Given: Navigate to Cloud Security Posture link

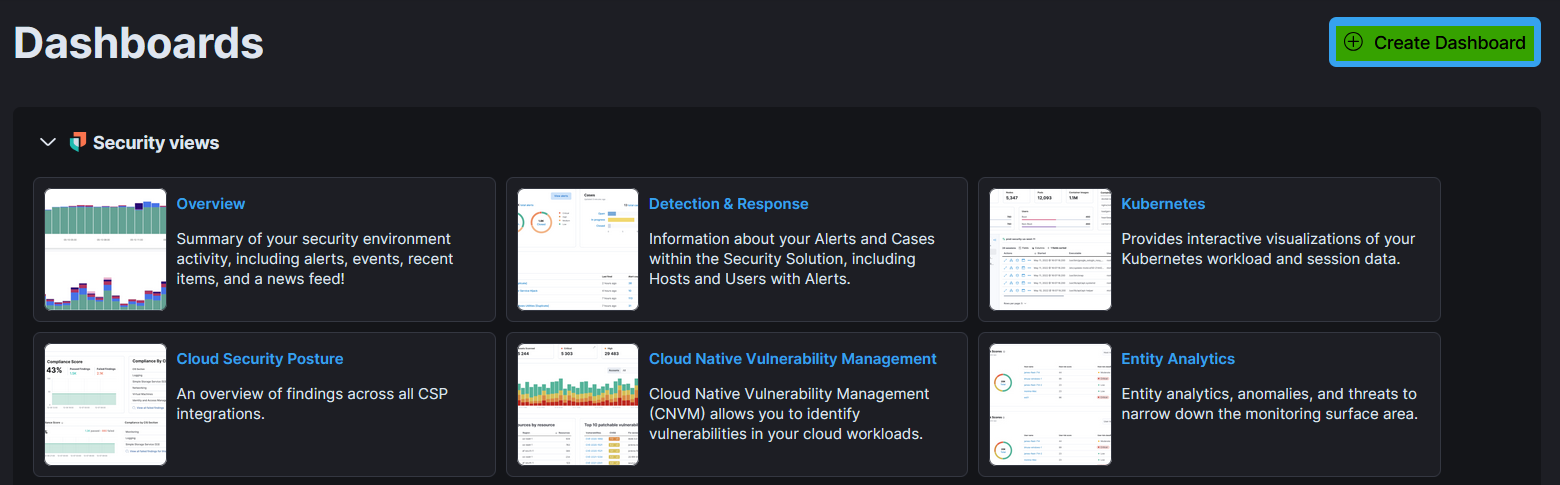Looking at the screenshot, I should 260,359.
